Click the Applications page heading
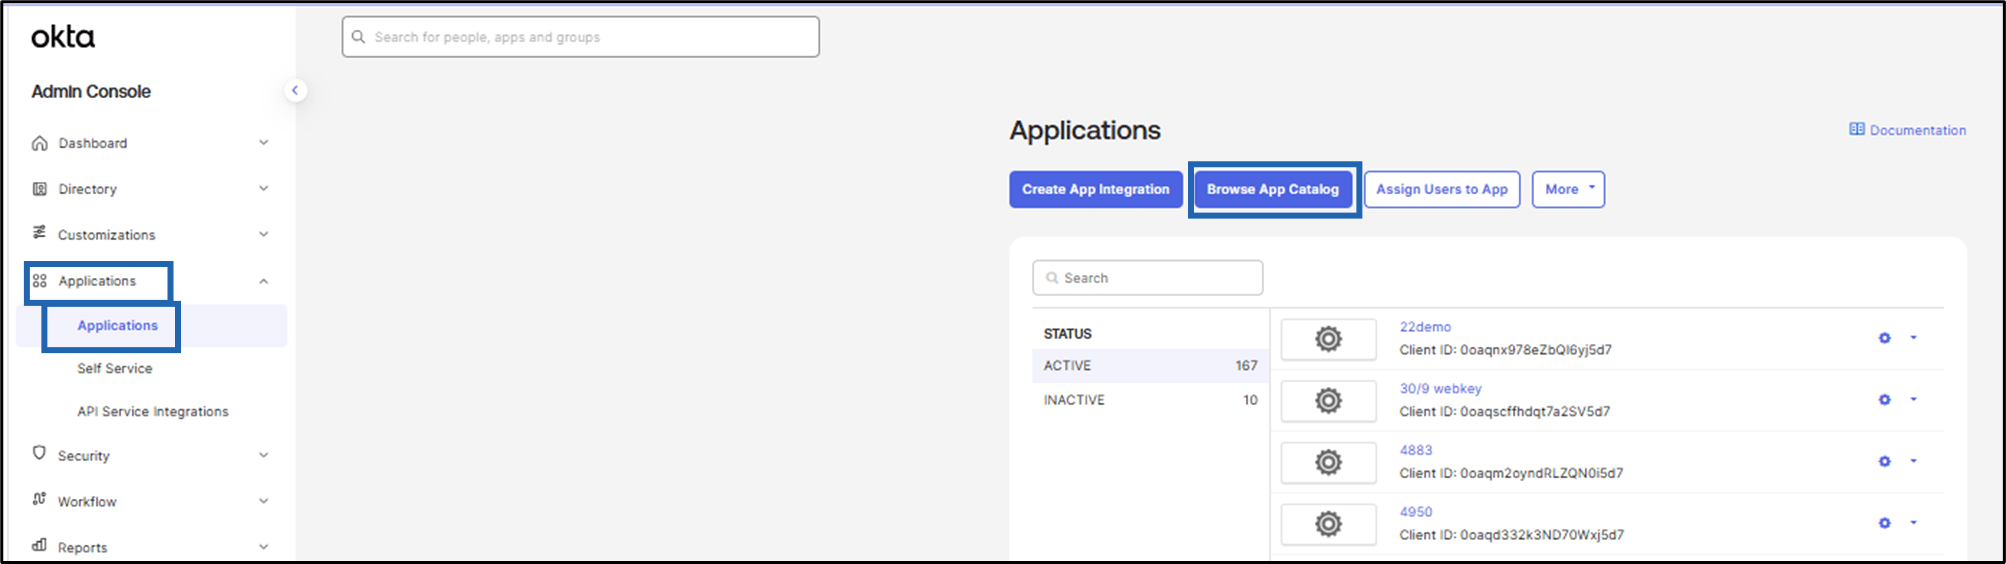Viewport: 2006px width, 564px height. [x=1085, y=131]
